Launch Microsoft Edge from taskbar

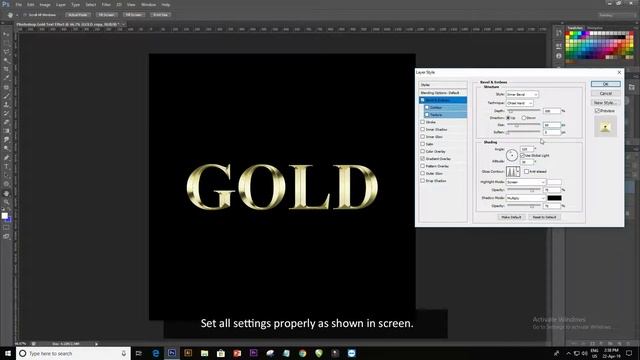156,353
